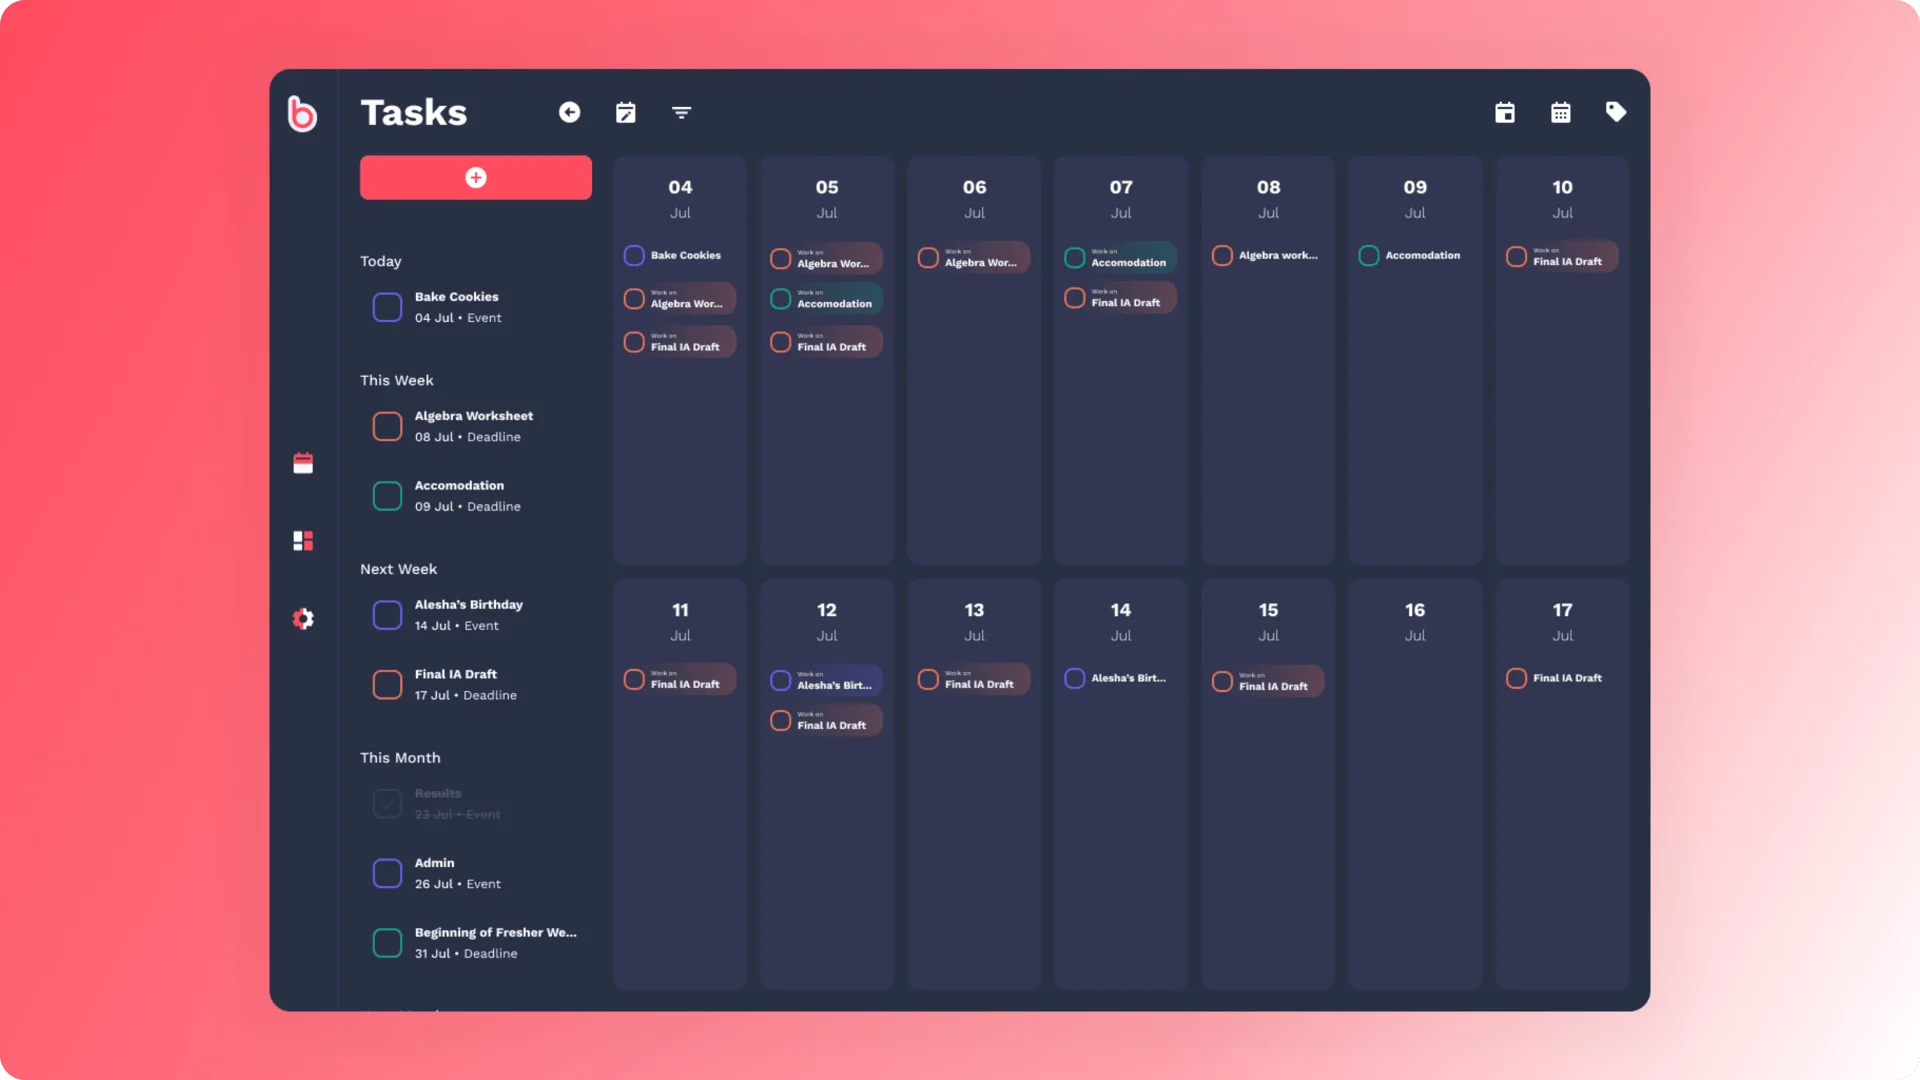The height and width of the screenshot is (1080, 1920).
Task: Tick the Algebra Worksheet checkbox in This Week
Action: coord(387,426)
